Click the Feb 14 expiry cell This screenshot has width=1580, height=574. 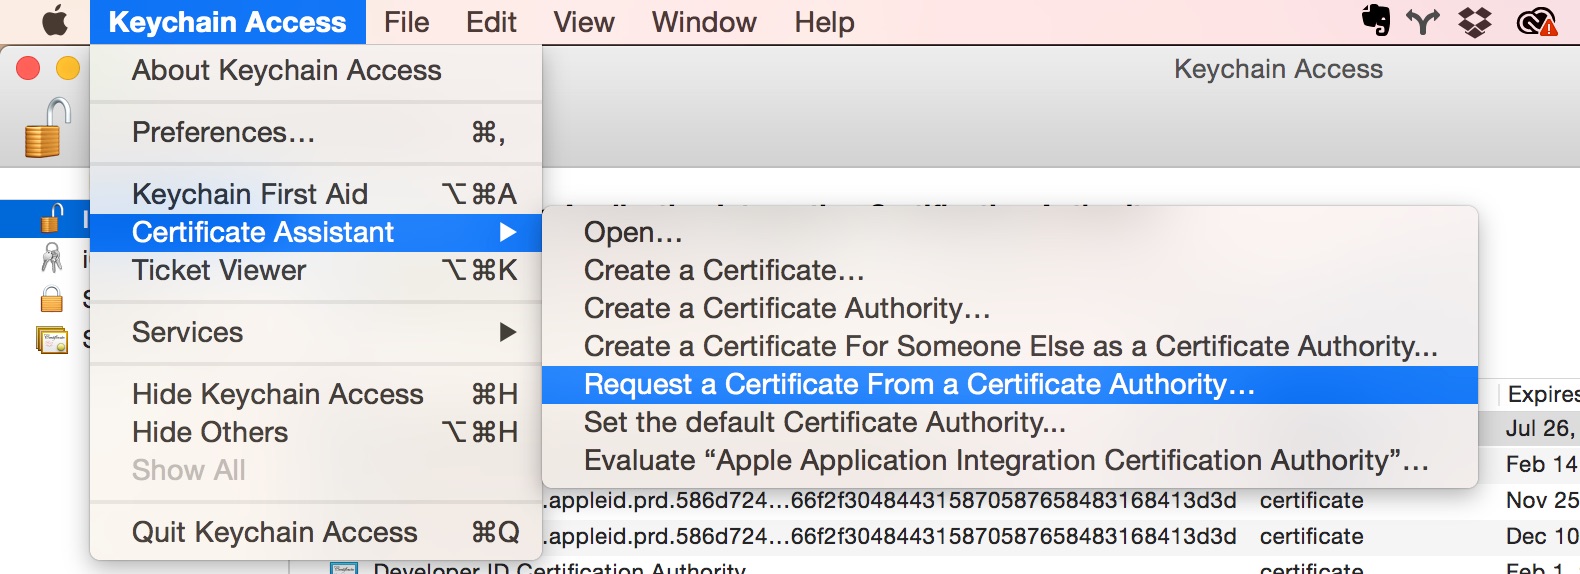[1541, 464]
